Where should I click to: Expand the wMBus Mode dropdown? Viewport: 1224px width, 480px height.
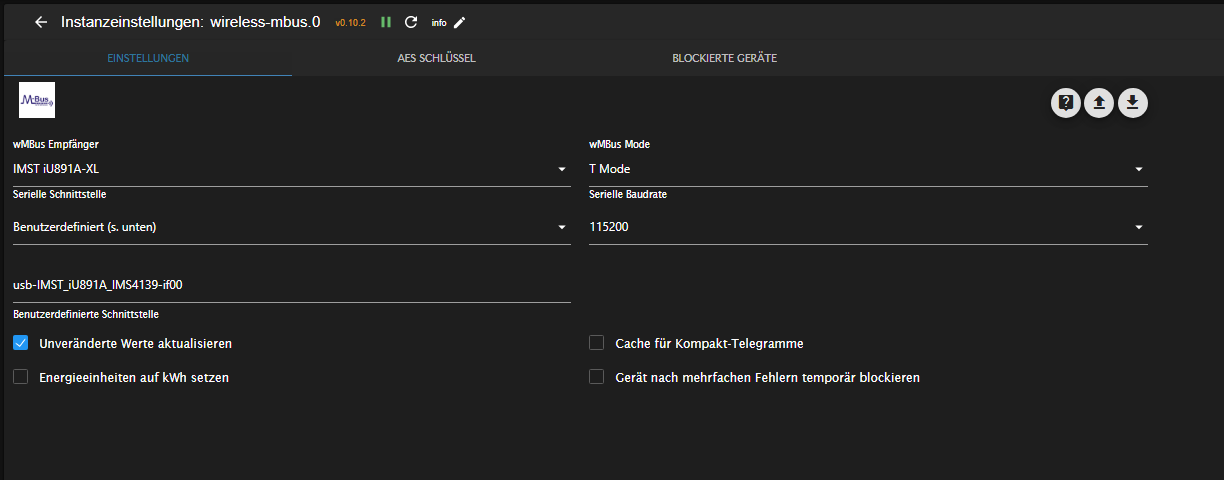(x=867, y=169)
